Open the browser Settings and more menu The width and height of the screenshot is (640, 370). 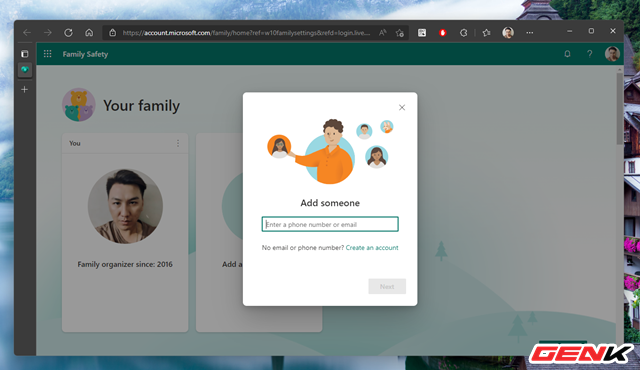[529, 33]
